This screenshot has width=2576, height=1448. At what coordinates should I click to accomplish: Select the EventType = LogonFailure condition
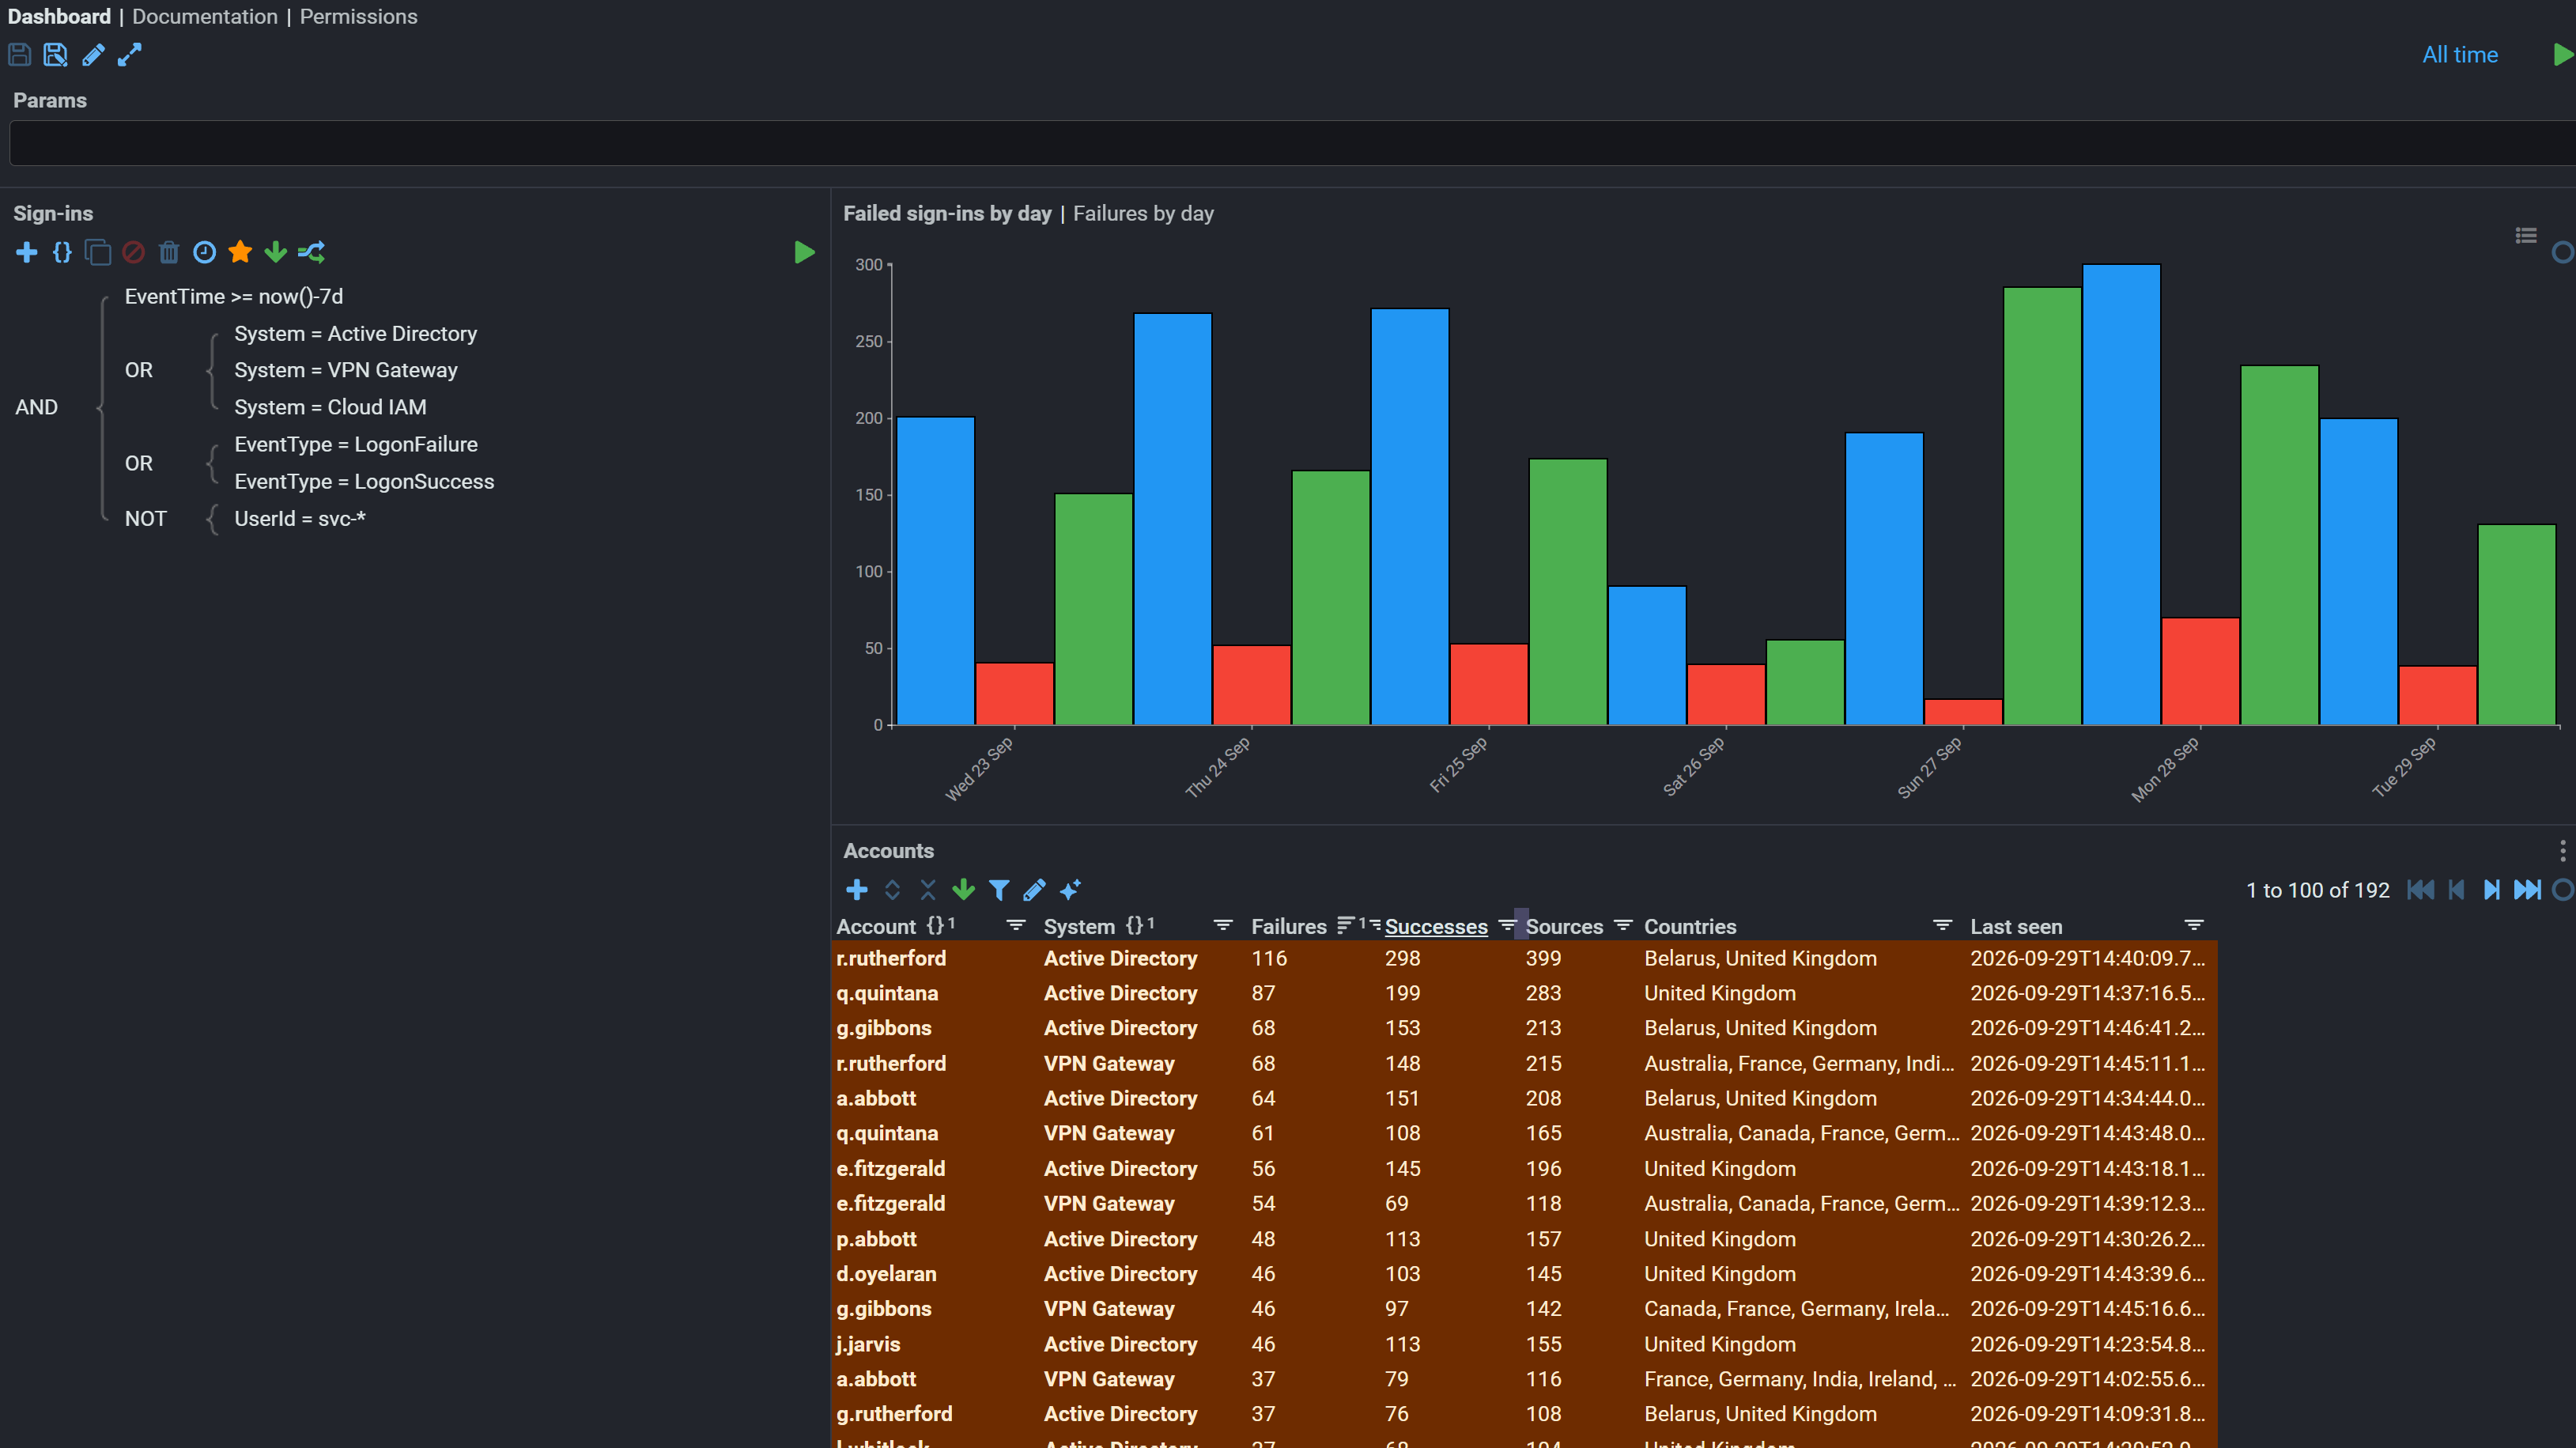pyautogui.click(x=355, y=444)
